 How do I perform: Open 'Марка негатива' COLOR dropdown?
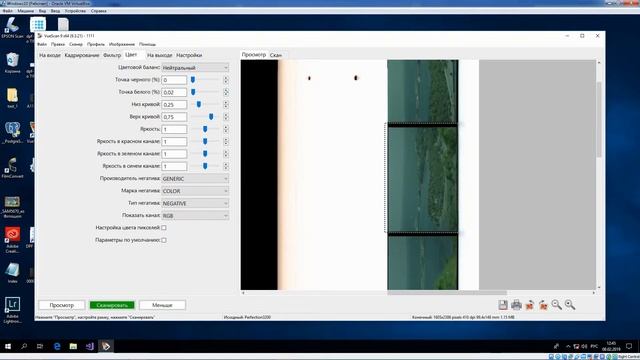[195, 191]
